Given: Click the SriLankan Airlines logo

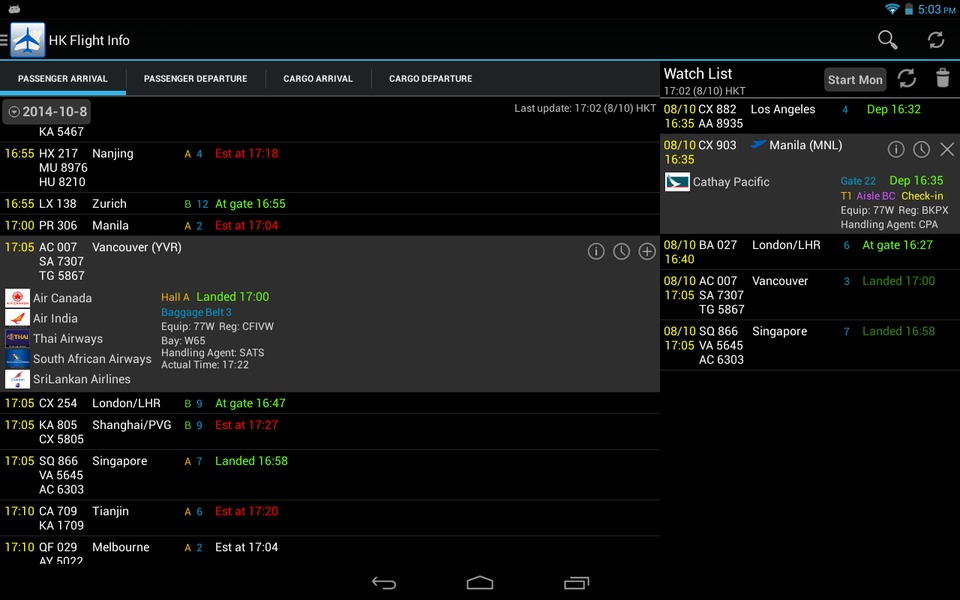Looking at the screenshot, I should click(x=17, y=379).
